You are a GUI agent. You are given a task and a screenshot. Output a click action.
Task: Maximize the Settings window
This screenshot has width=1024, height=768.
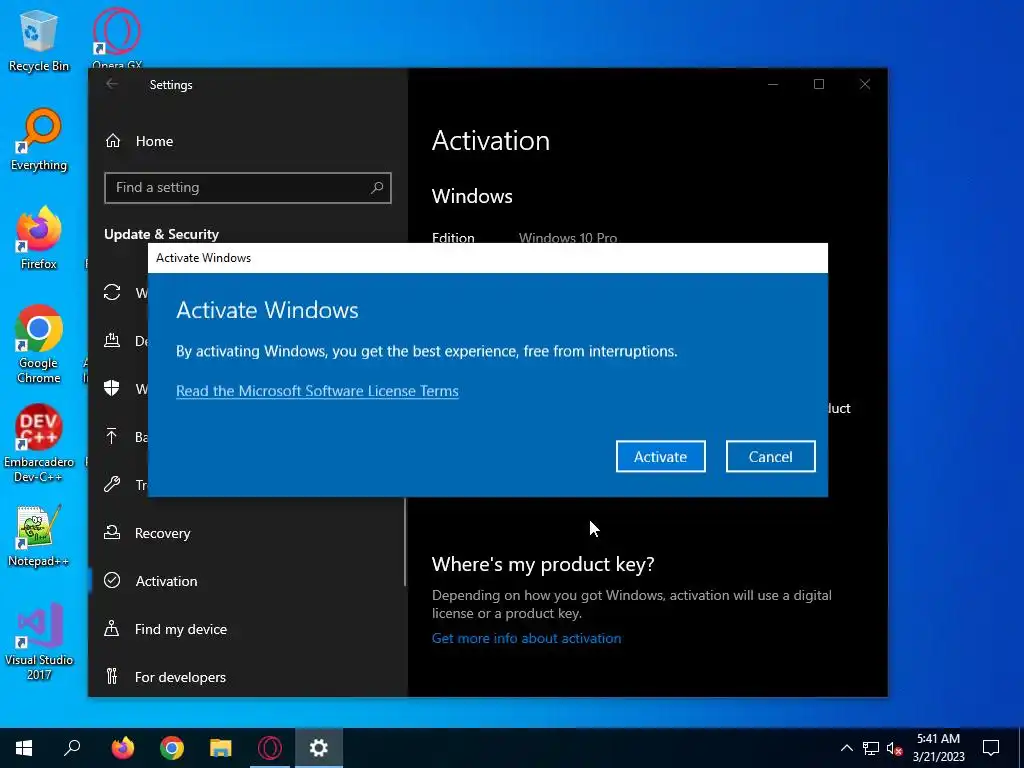[x=819, y=84]
